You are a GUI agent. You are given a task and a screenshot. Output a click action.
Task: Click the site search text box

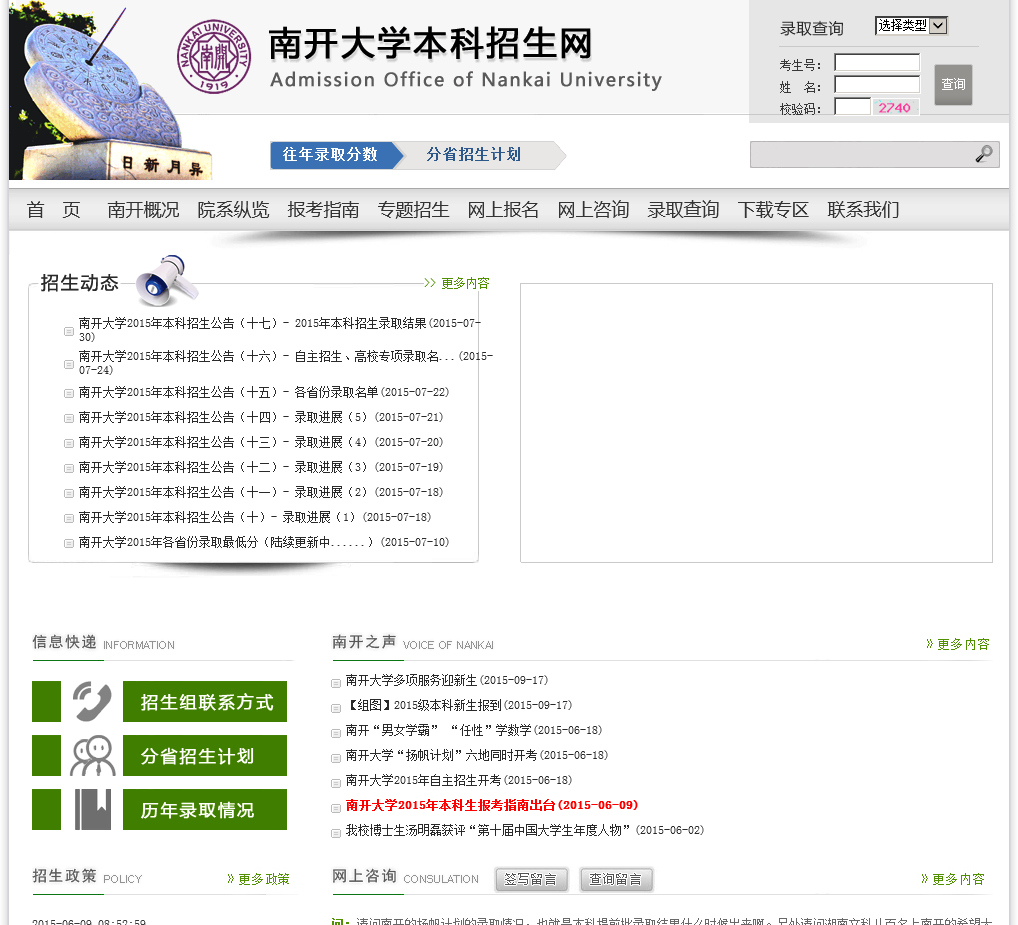(x=862, y=154)
